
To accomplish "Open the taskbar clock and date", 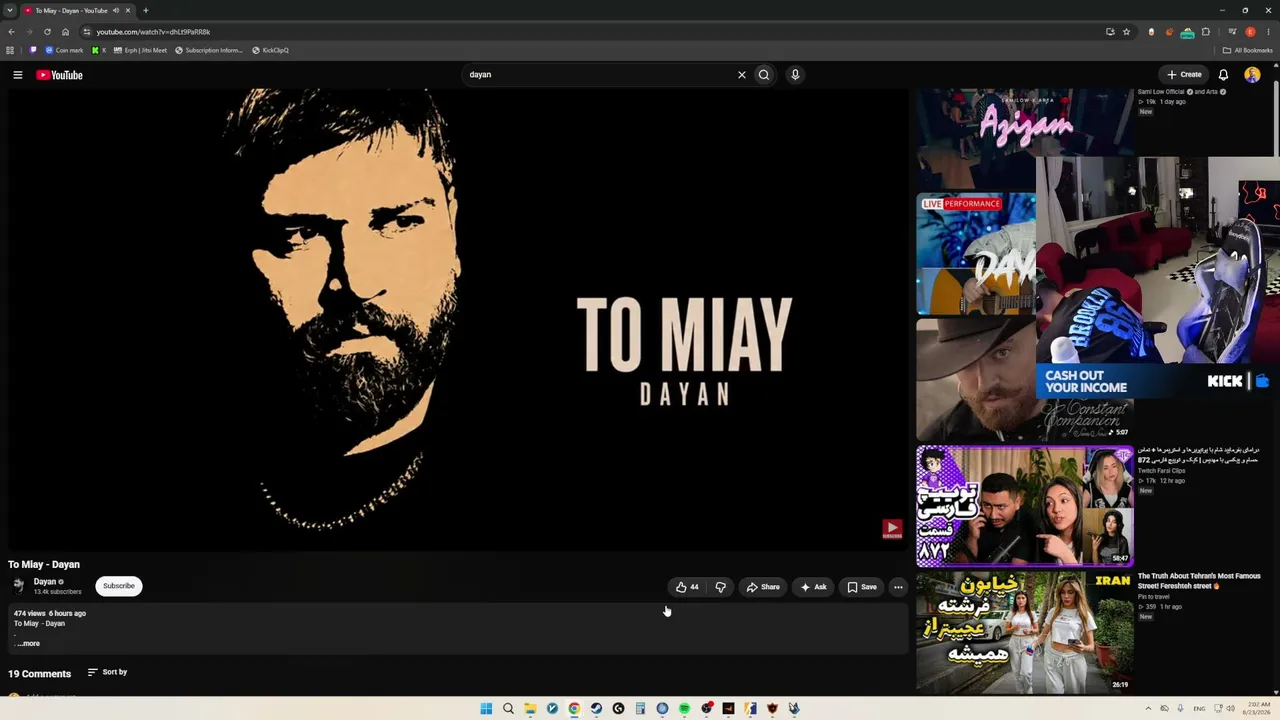I will pos(1258,708).
